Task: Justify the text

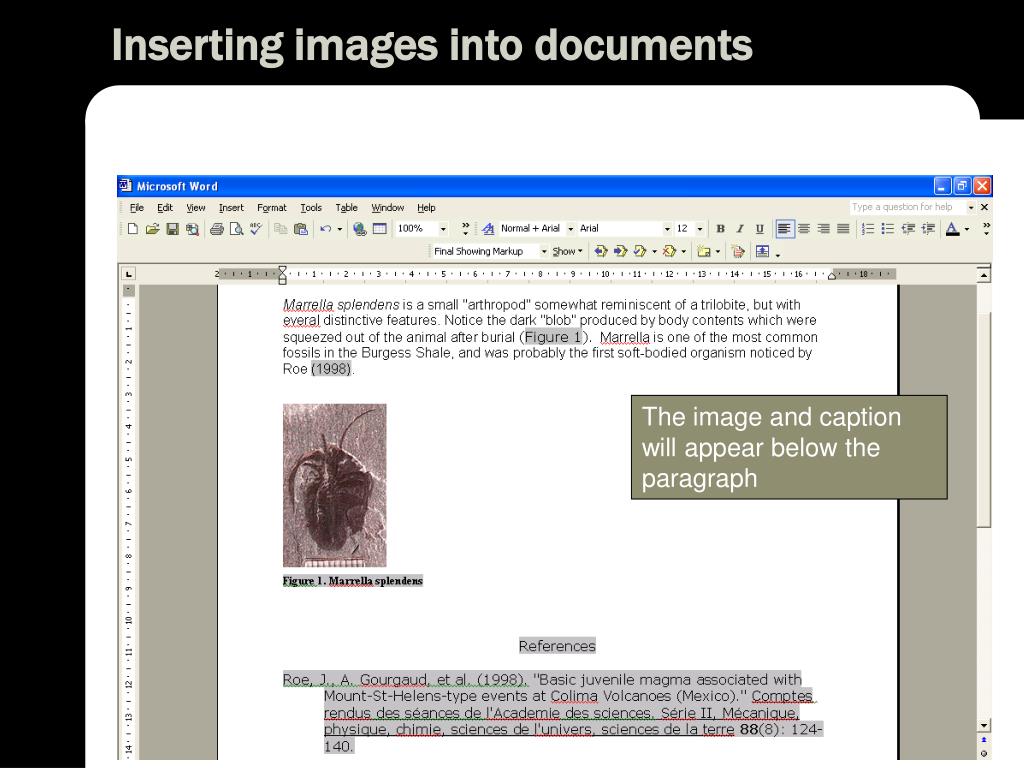Action: click(x=844, y=229)
